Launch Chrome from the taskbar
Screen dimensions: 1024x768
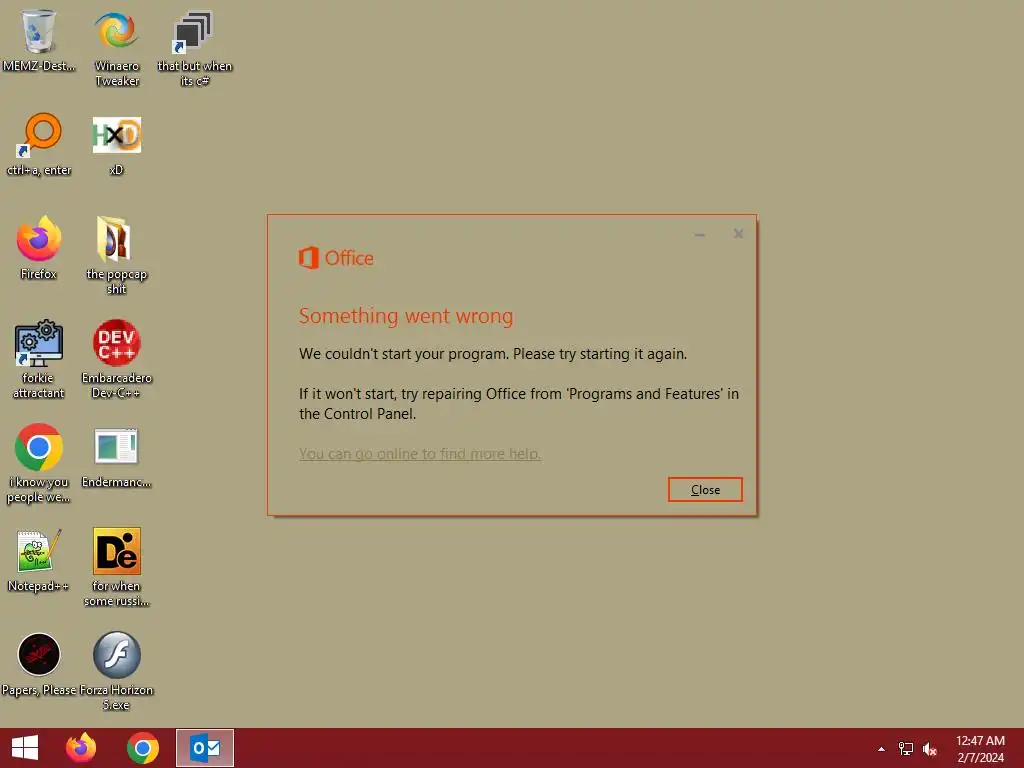[143, 748]
